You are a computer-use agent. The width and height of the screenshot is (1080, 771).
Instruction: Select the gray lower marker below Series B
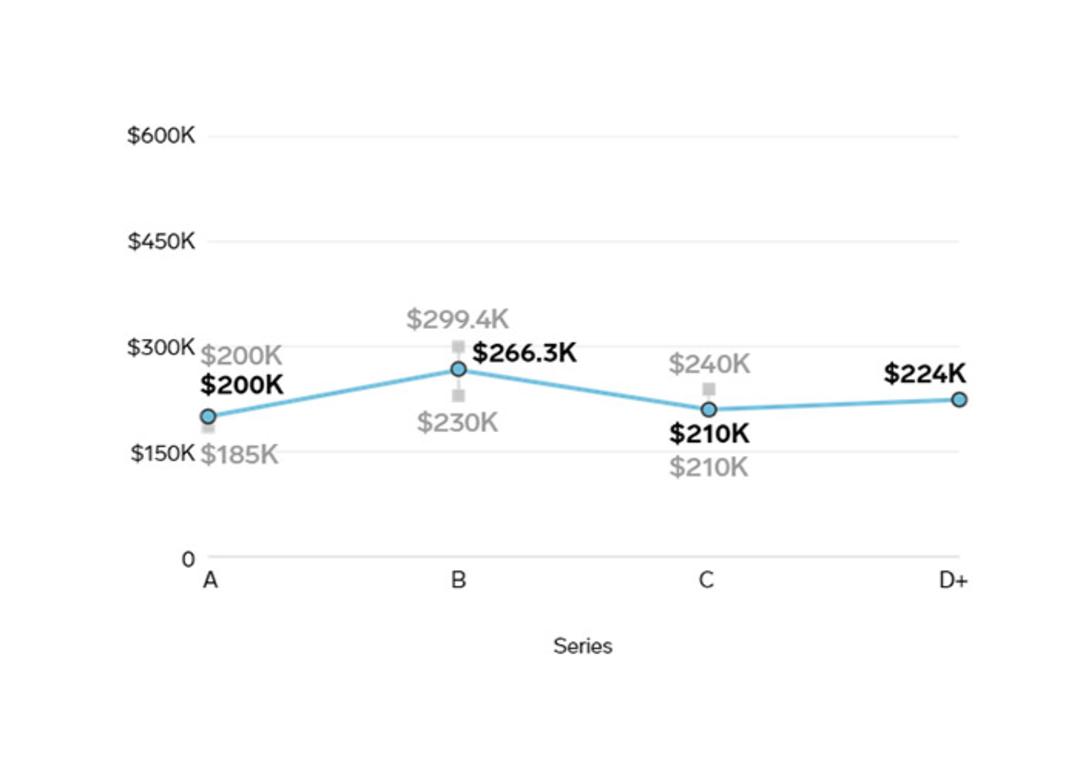click(459, 395)
